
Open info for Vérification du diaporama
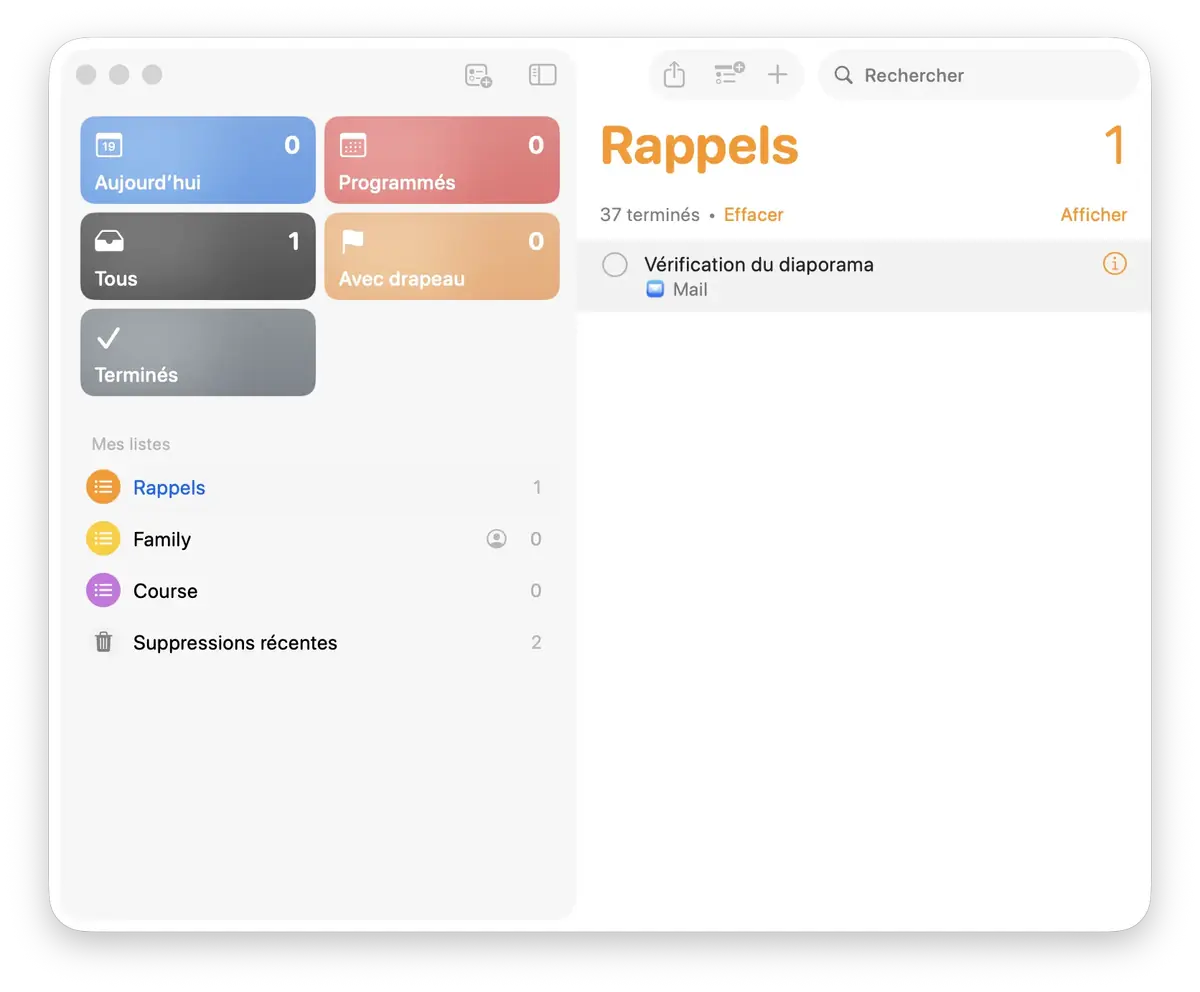(1114, 264)
